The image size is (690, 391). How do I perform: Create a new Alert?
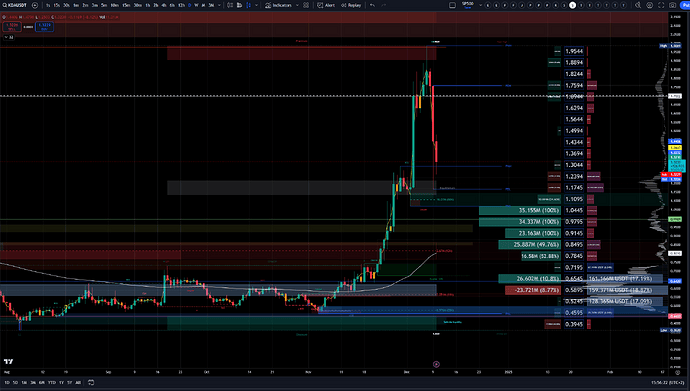coord(326,5)
